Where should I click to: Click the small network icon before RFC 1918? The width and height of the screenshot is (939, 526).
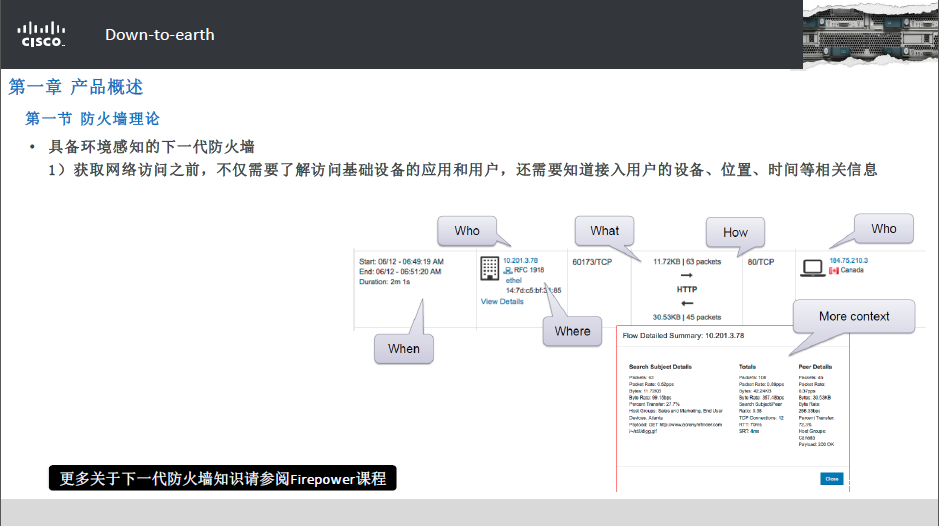click(x=508, y=271)
